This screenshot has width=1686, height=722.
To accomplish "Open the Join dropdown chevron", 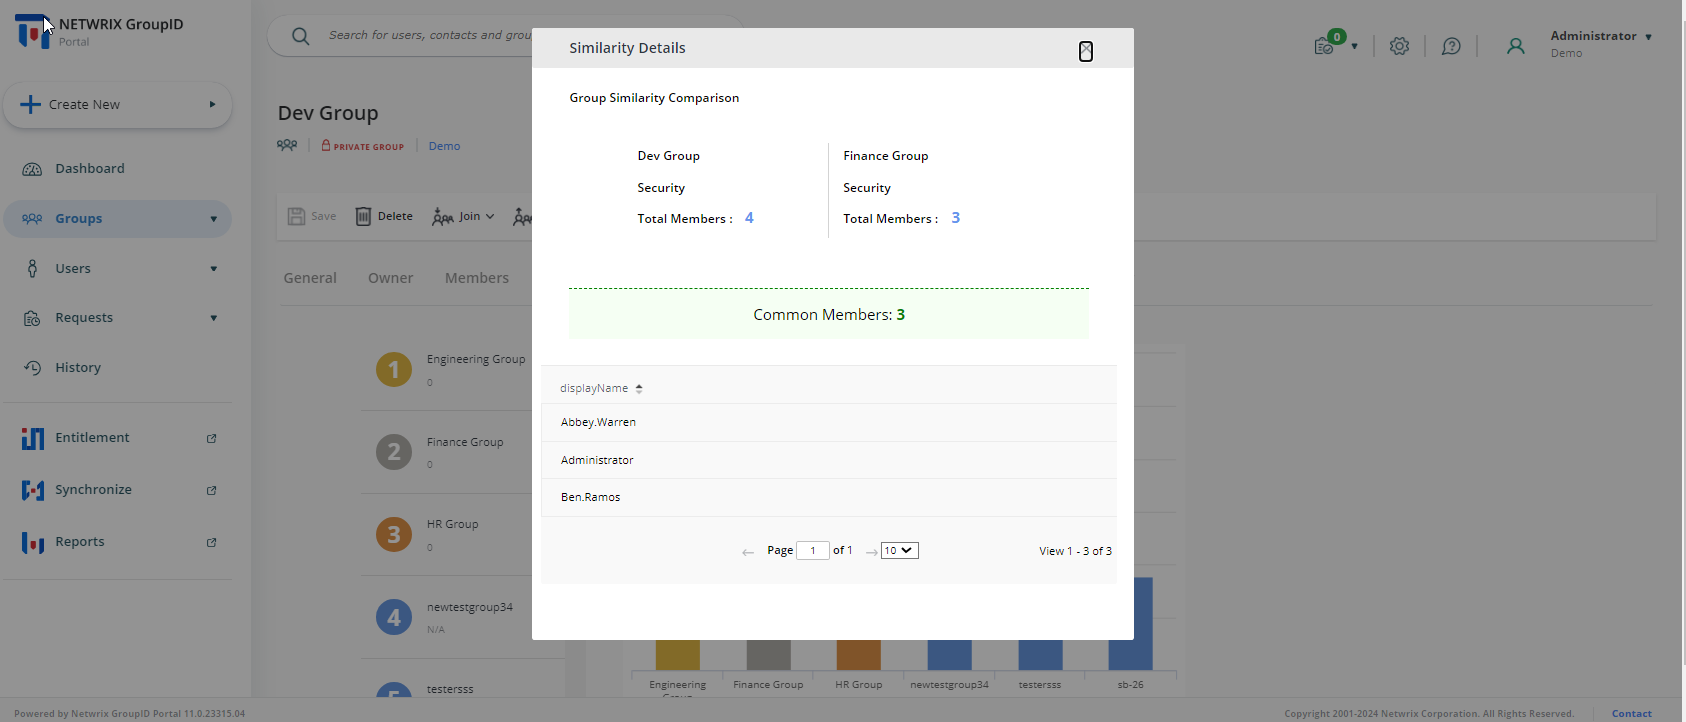I will point(490,216).
